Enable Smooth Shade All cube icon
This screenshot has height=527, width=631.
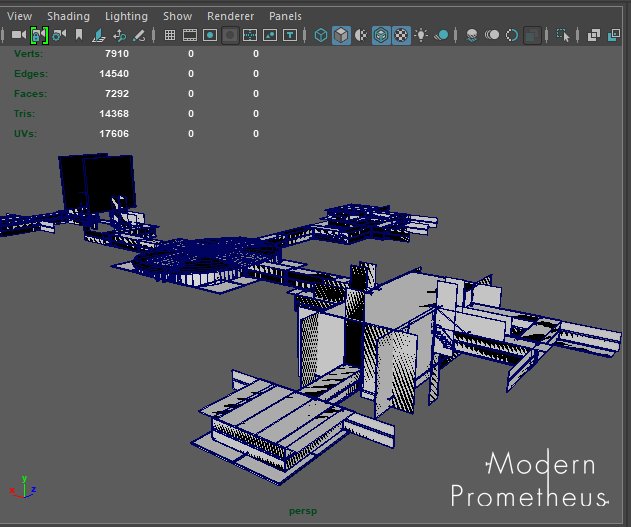click(341, 35)
